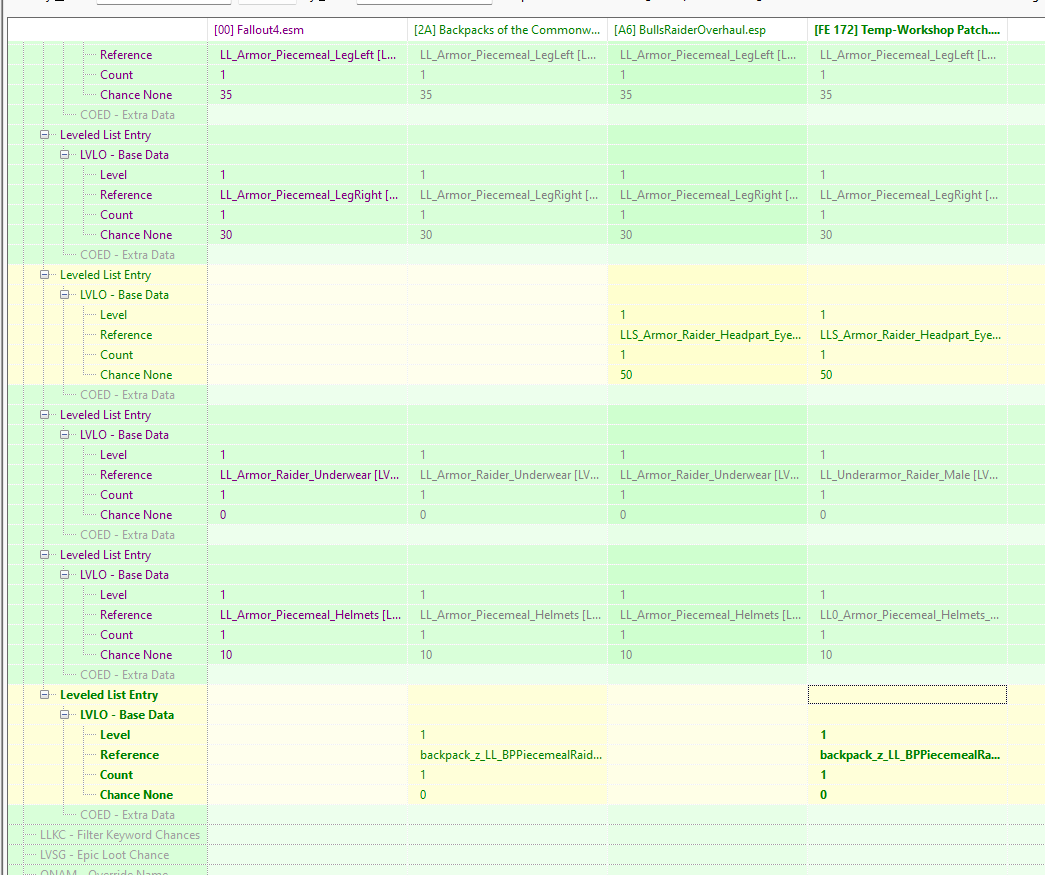
Task: Select the [FE 172] Temp-Workshop Patch column header
Action: (x=907, y=30)
